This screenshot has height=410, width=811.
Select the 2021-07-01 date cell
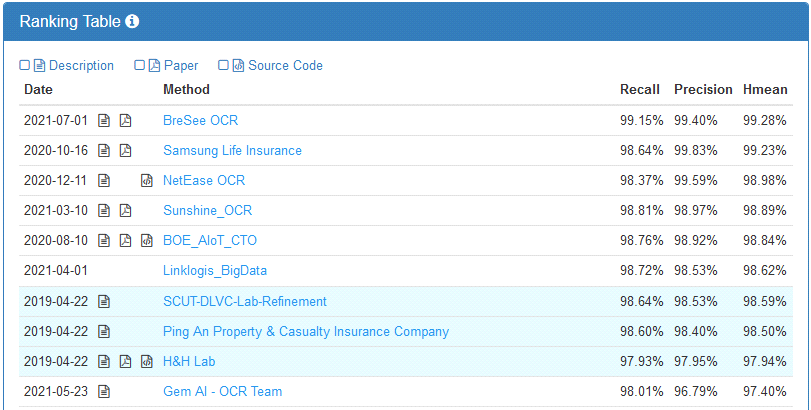coord(56,120)
